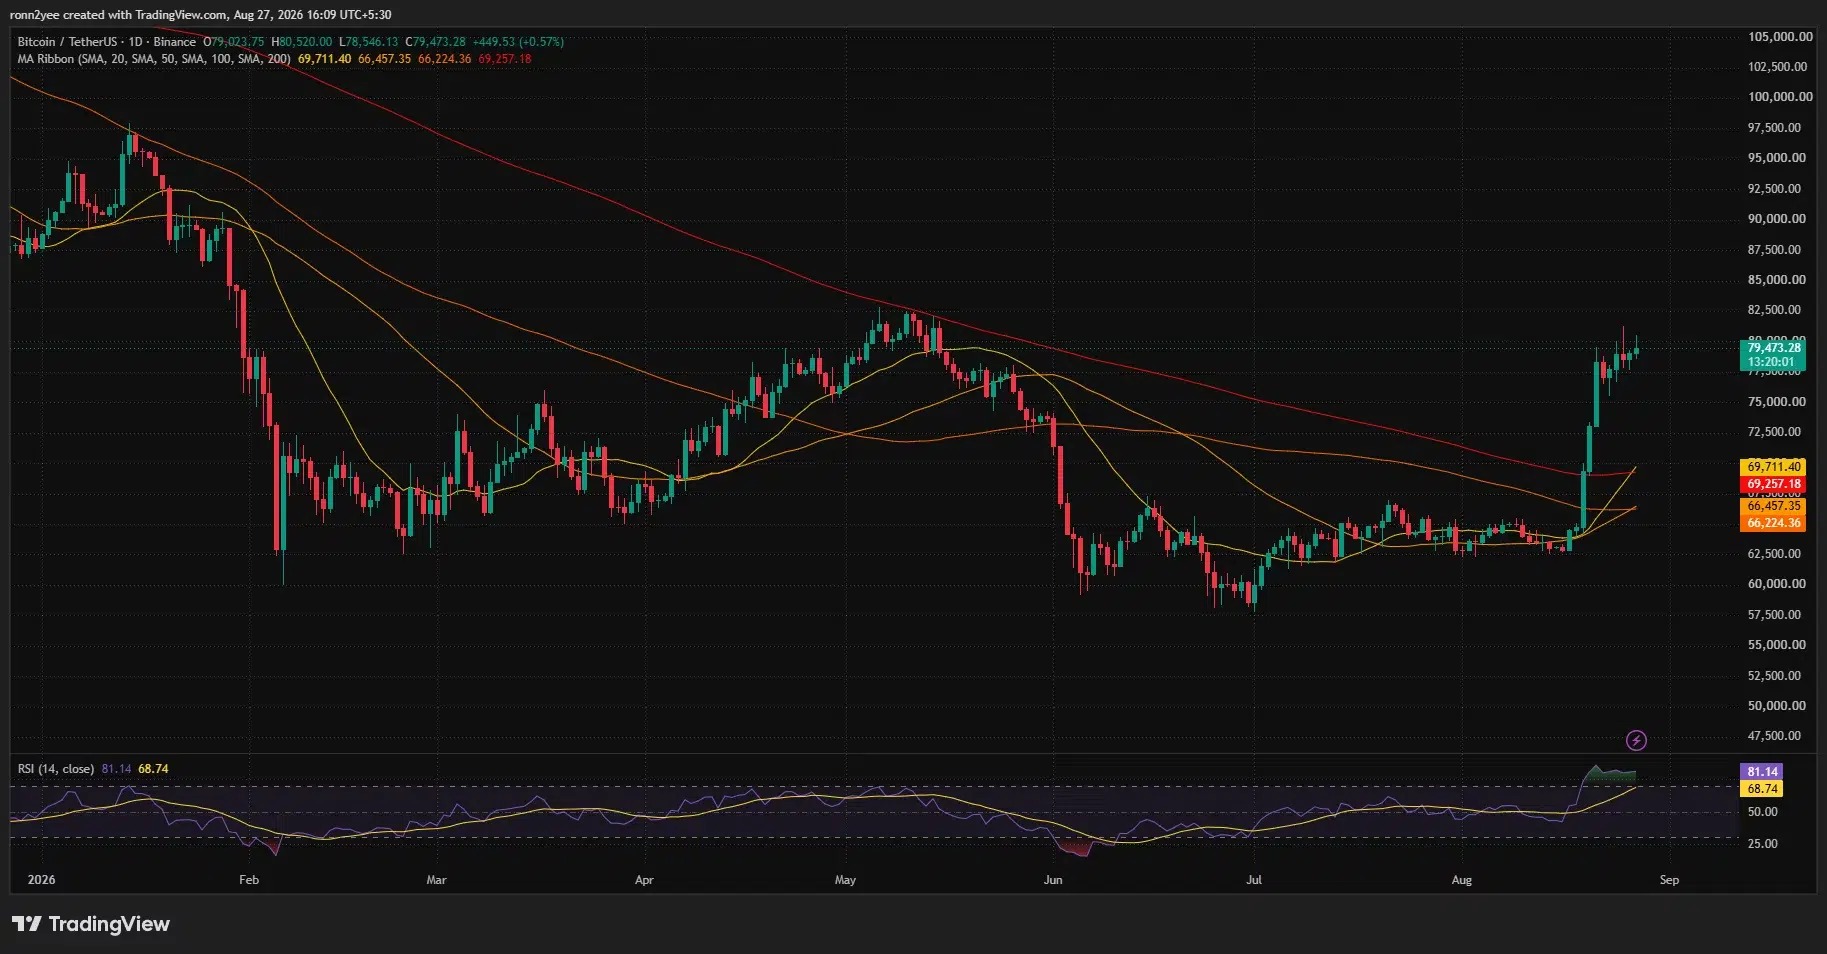
Task: Select the "MA Ribbon (SMA, 20, SMA, 50..." indicator label
Action: [x=154, y=59]
